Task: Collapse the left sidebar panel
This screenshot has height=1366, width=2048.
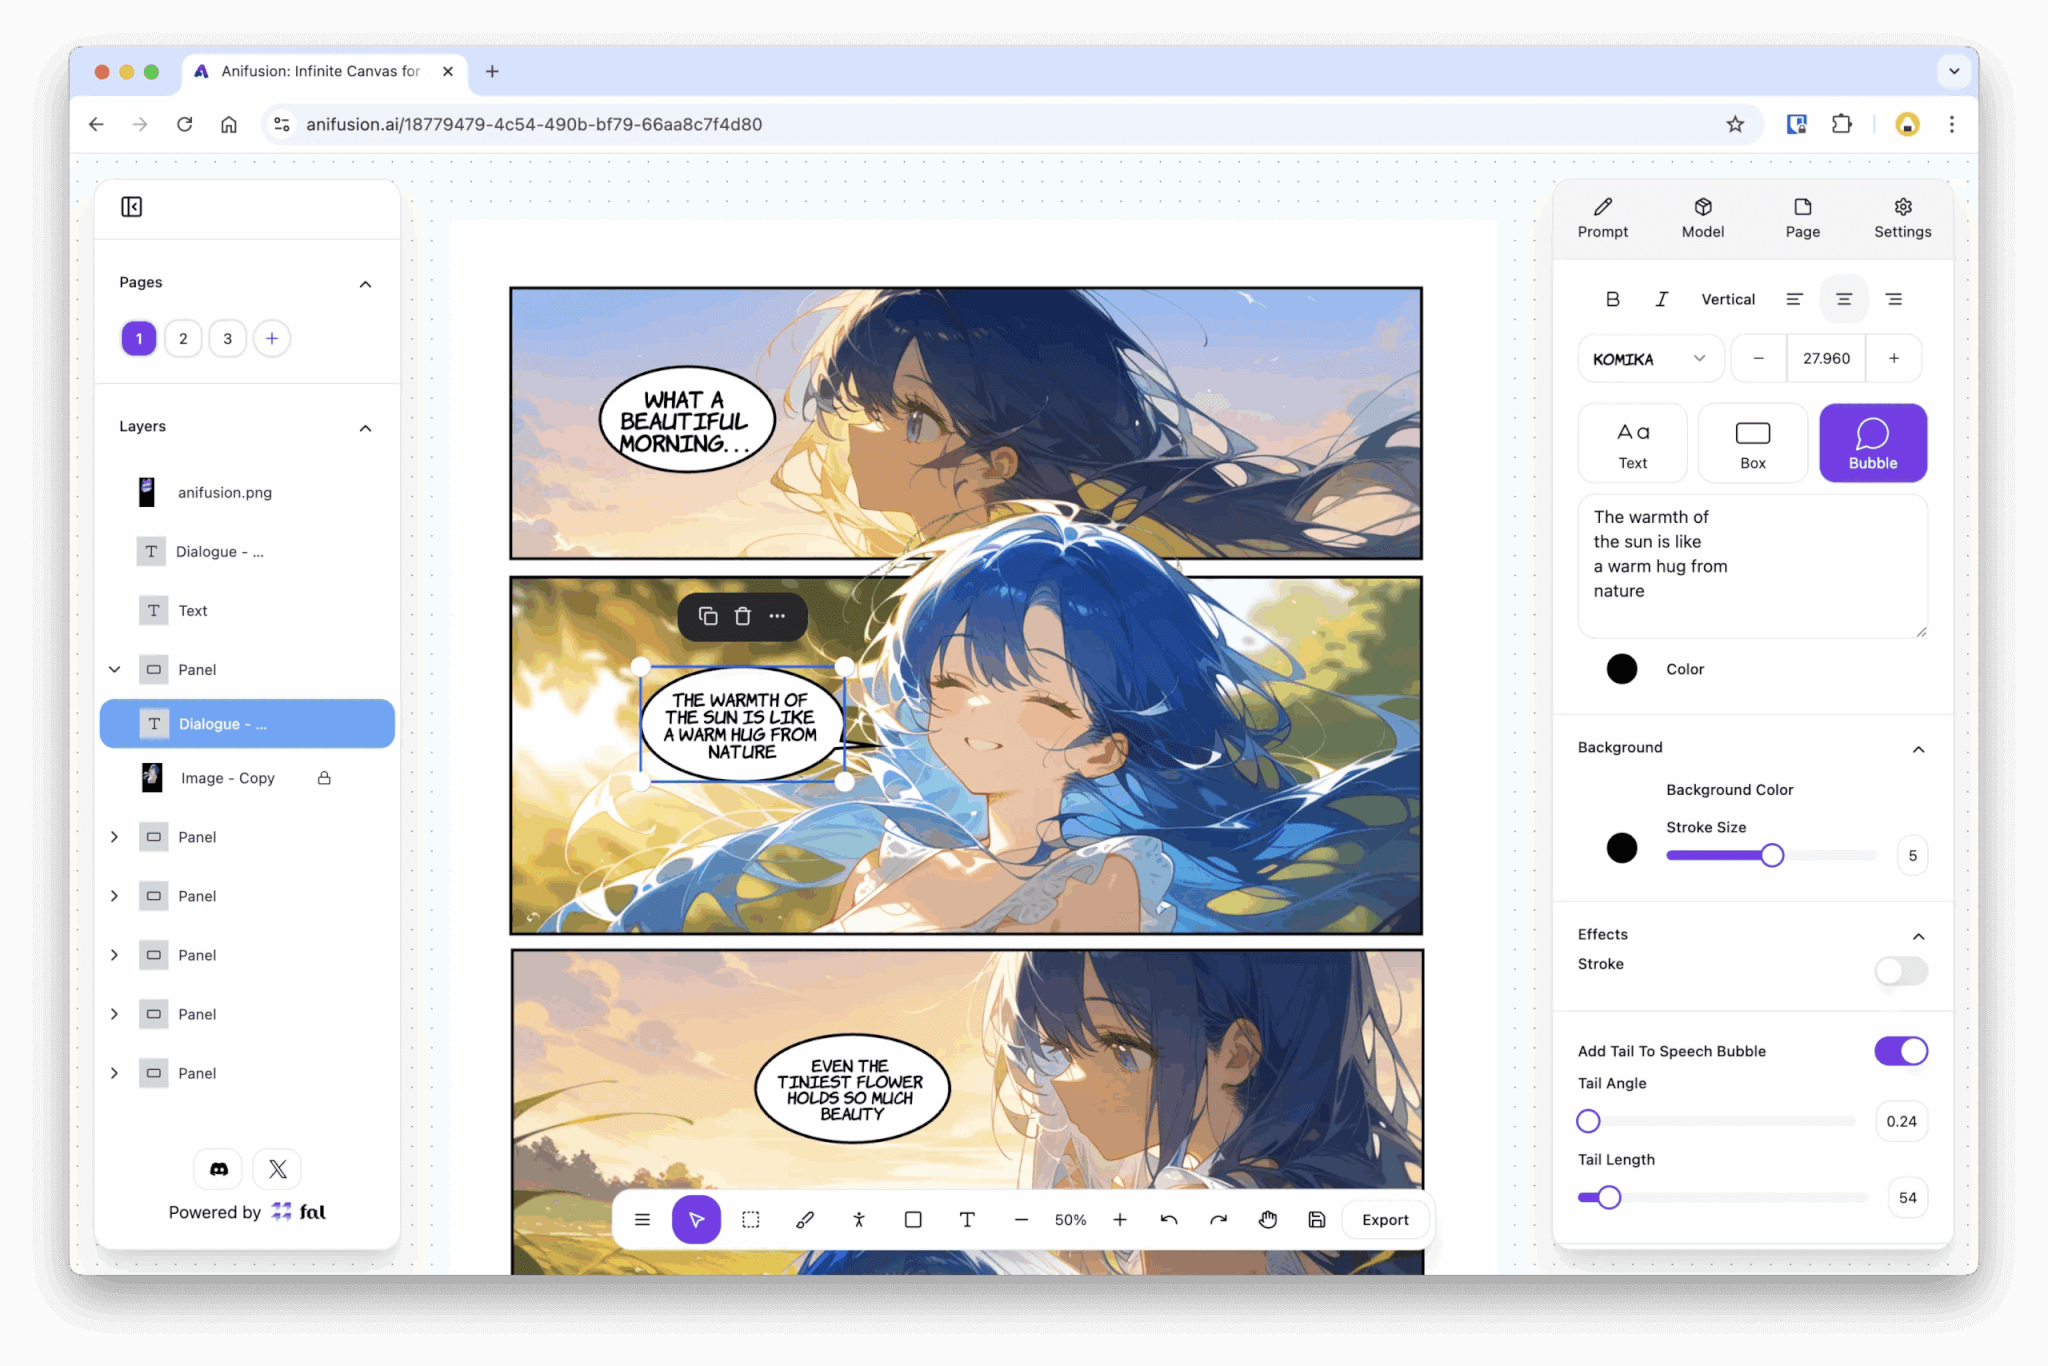Action: click(132, 207)
